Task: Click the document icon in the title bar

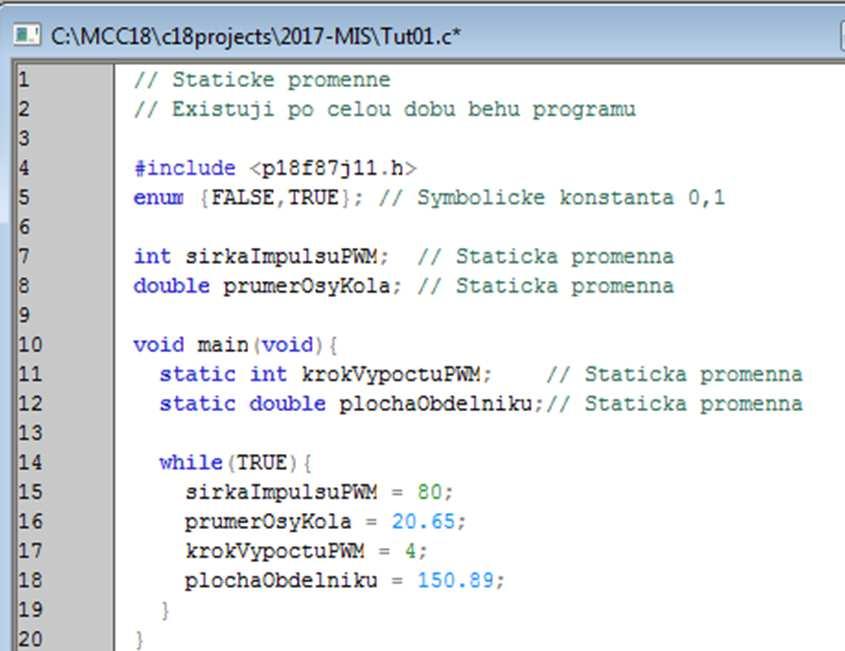Action: point(26,35)
